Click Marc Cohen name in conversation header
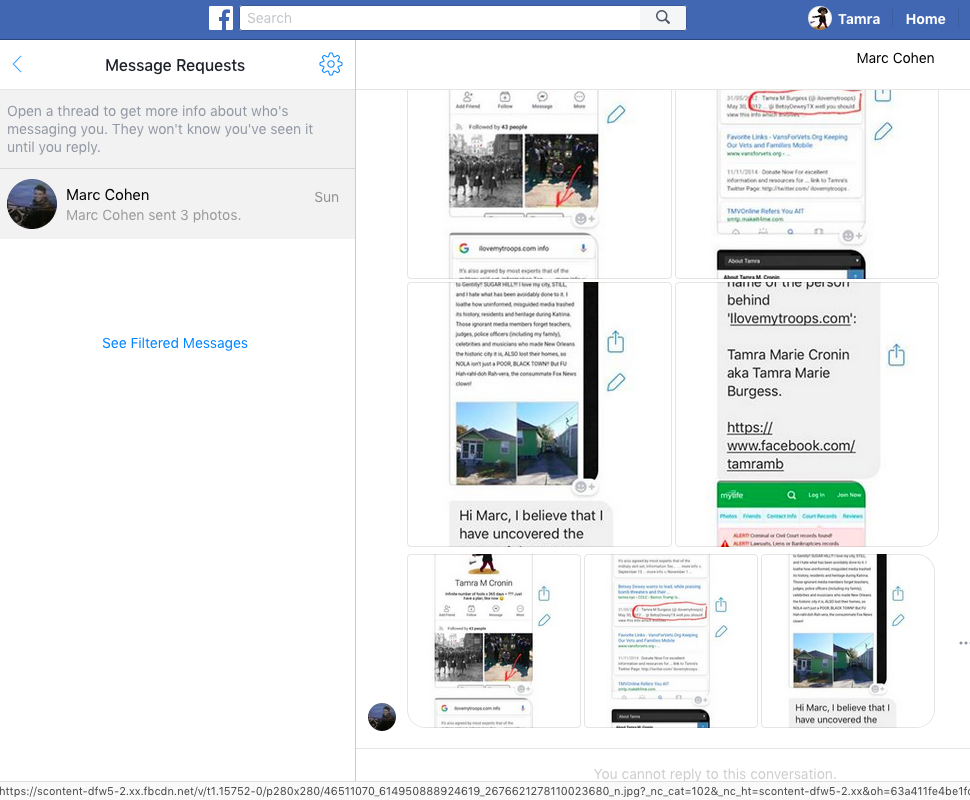This screenshot has width=970, height=800. tap(895, 58)
